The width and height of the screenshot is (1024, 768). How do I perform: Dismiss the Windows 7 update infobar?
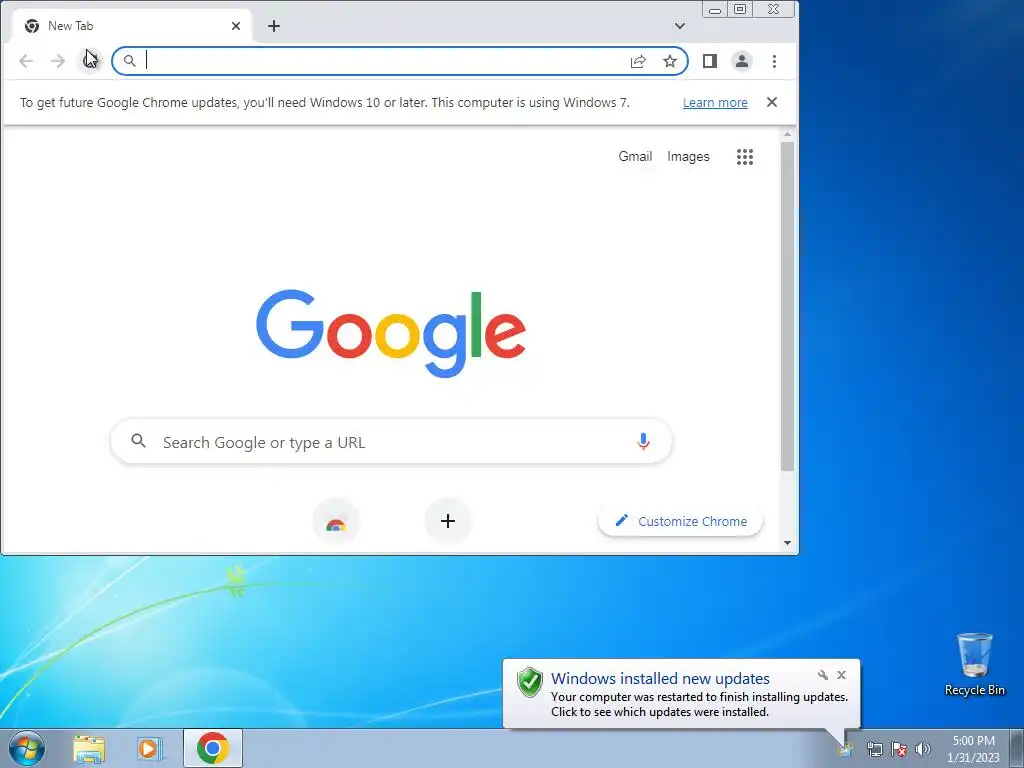click(x=772, y=102)
